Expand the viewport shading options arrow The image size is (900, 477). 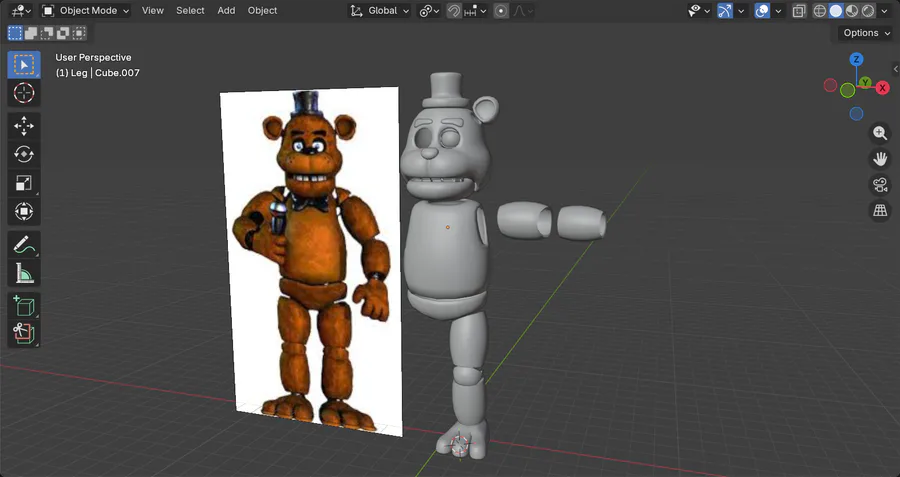[884, 11]
